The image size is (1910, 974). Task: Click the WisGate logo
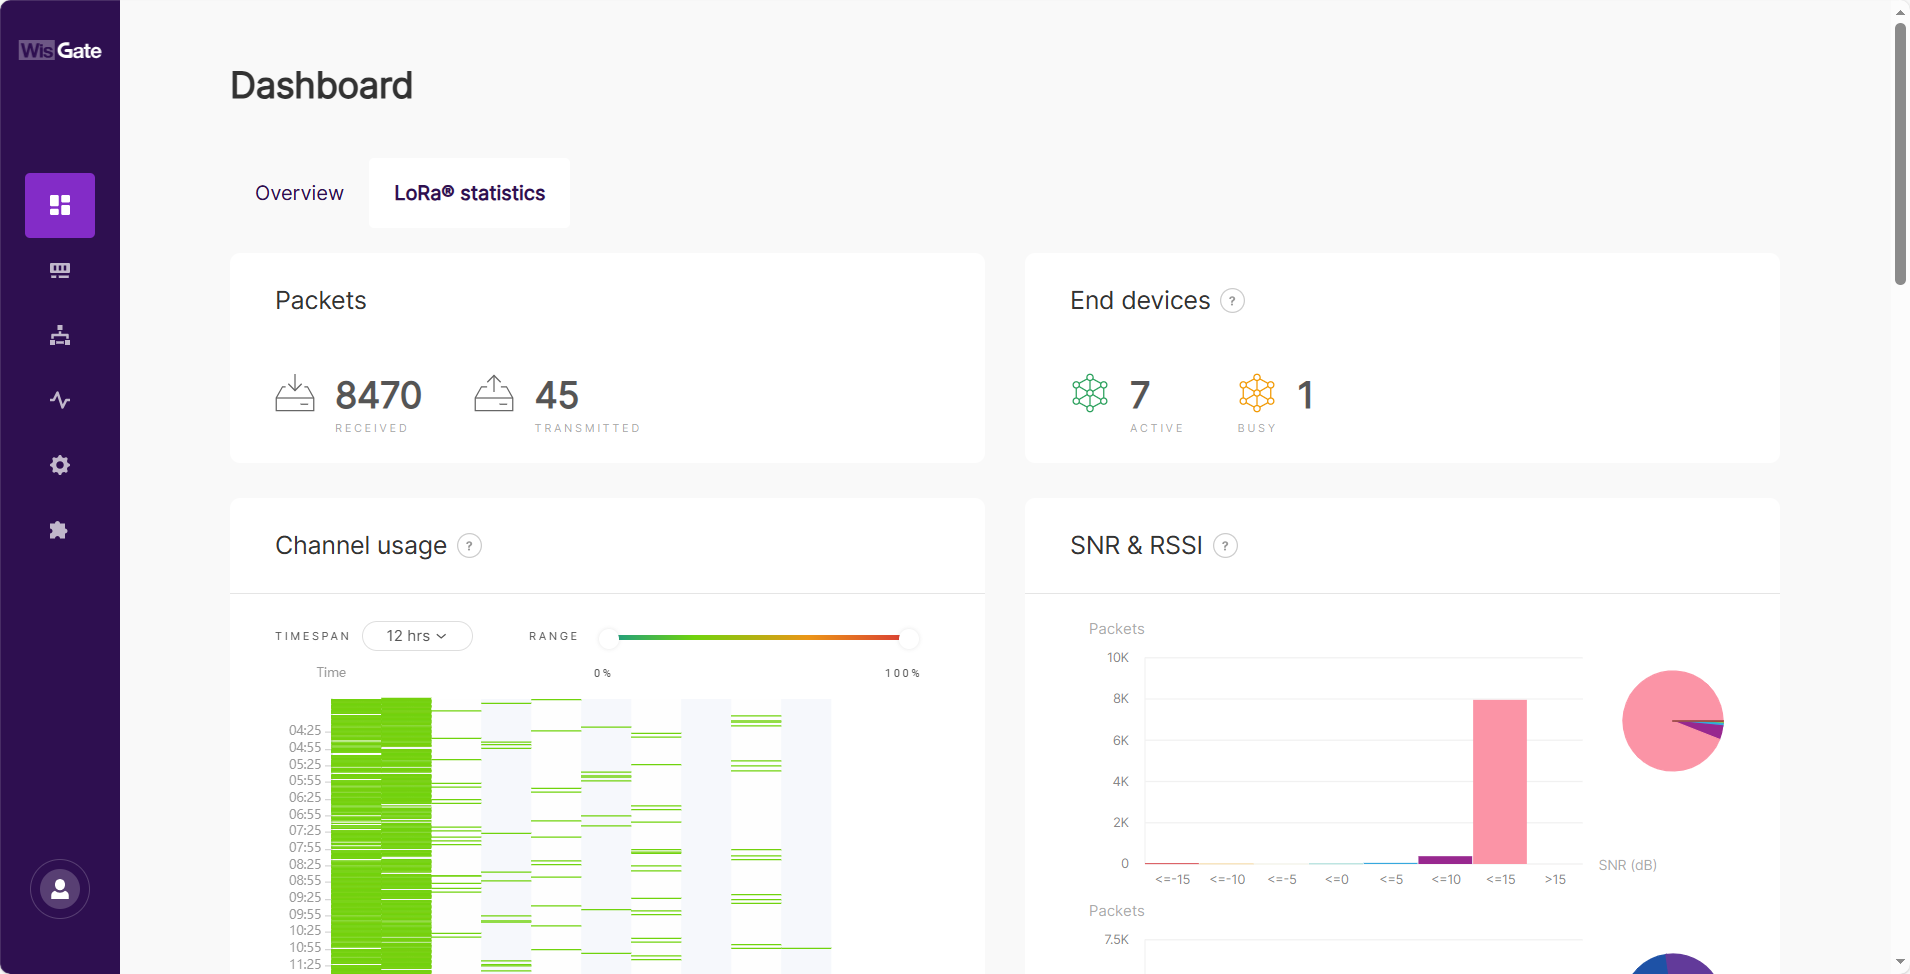point(60,50)
